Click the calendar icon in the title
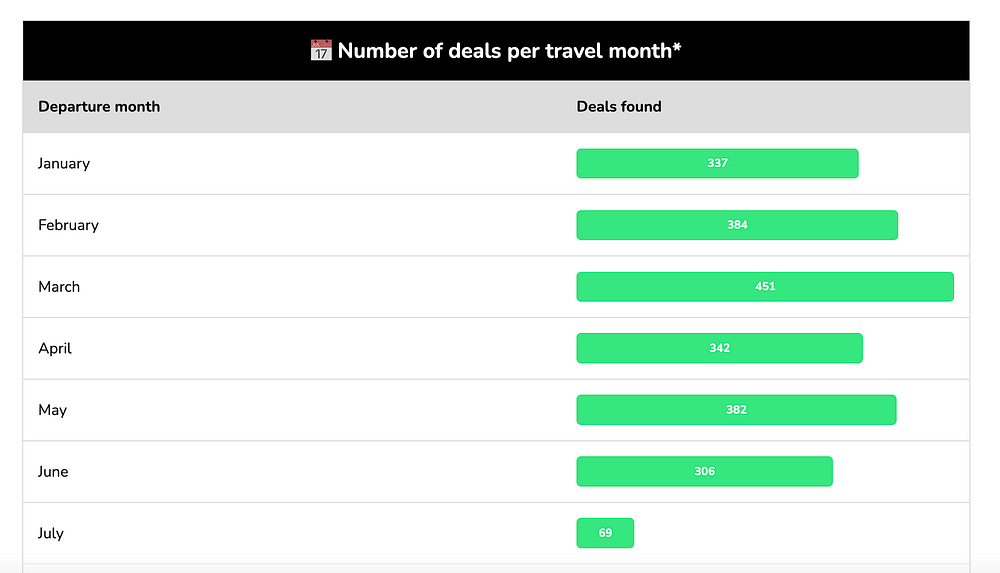This screenshot has height=573, width=1000. [321, 51]
